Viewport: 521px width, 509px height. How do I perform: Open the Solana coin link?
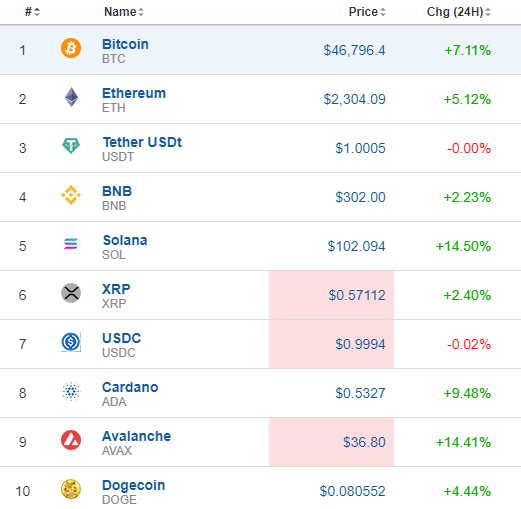(125, 240)
